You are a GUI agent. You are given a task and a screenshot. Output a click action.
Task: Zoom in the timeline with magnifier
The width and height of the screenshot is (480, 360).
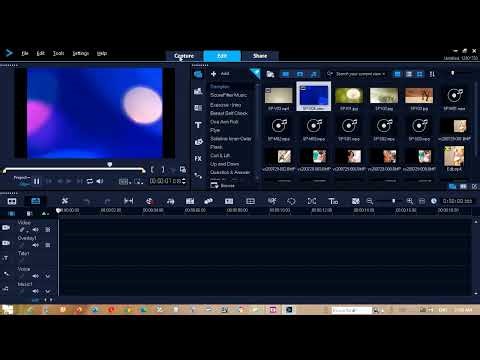click(410, 201)
